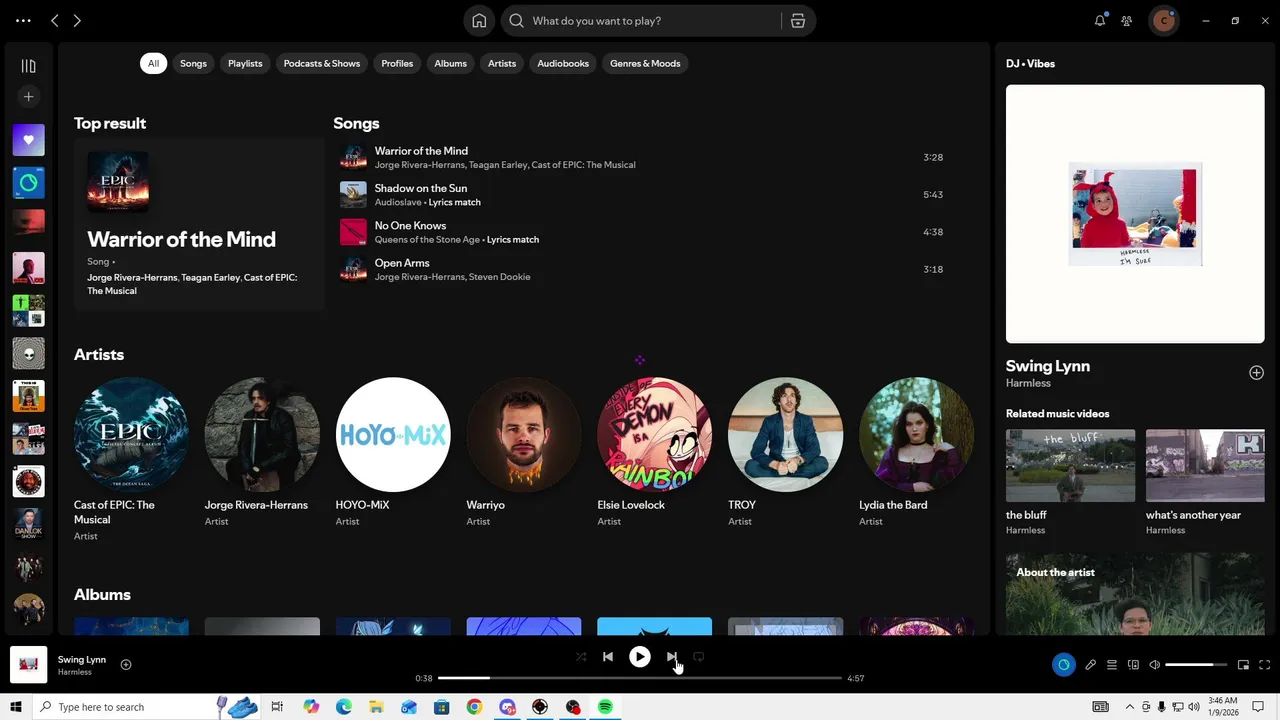Create a playlist with sidebar plus icon
Viewport: 1280px width, 720px height.
28,97
